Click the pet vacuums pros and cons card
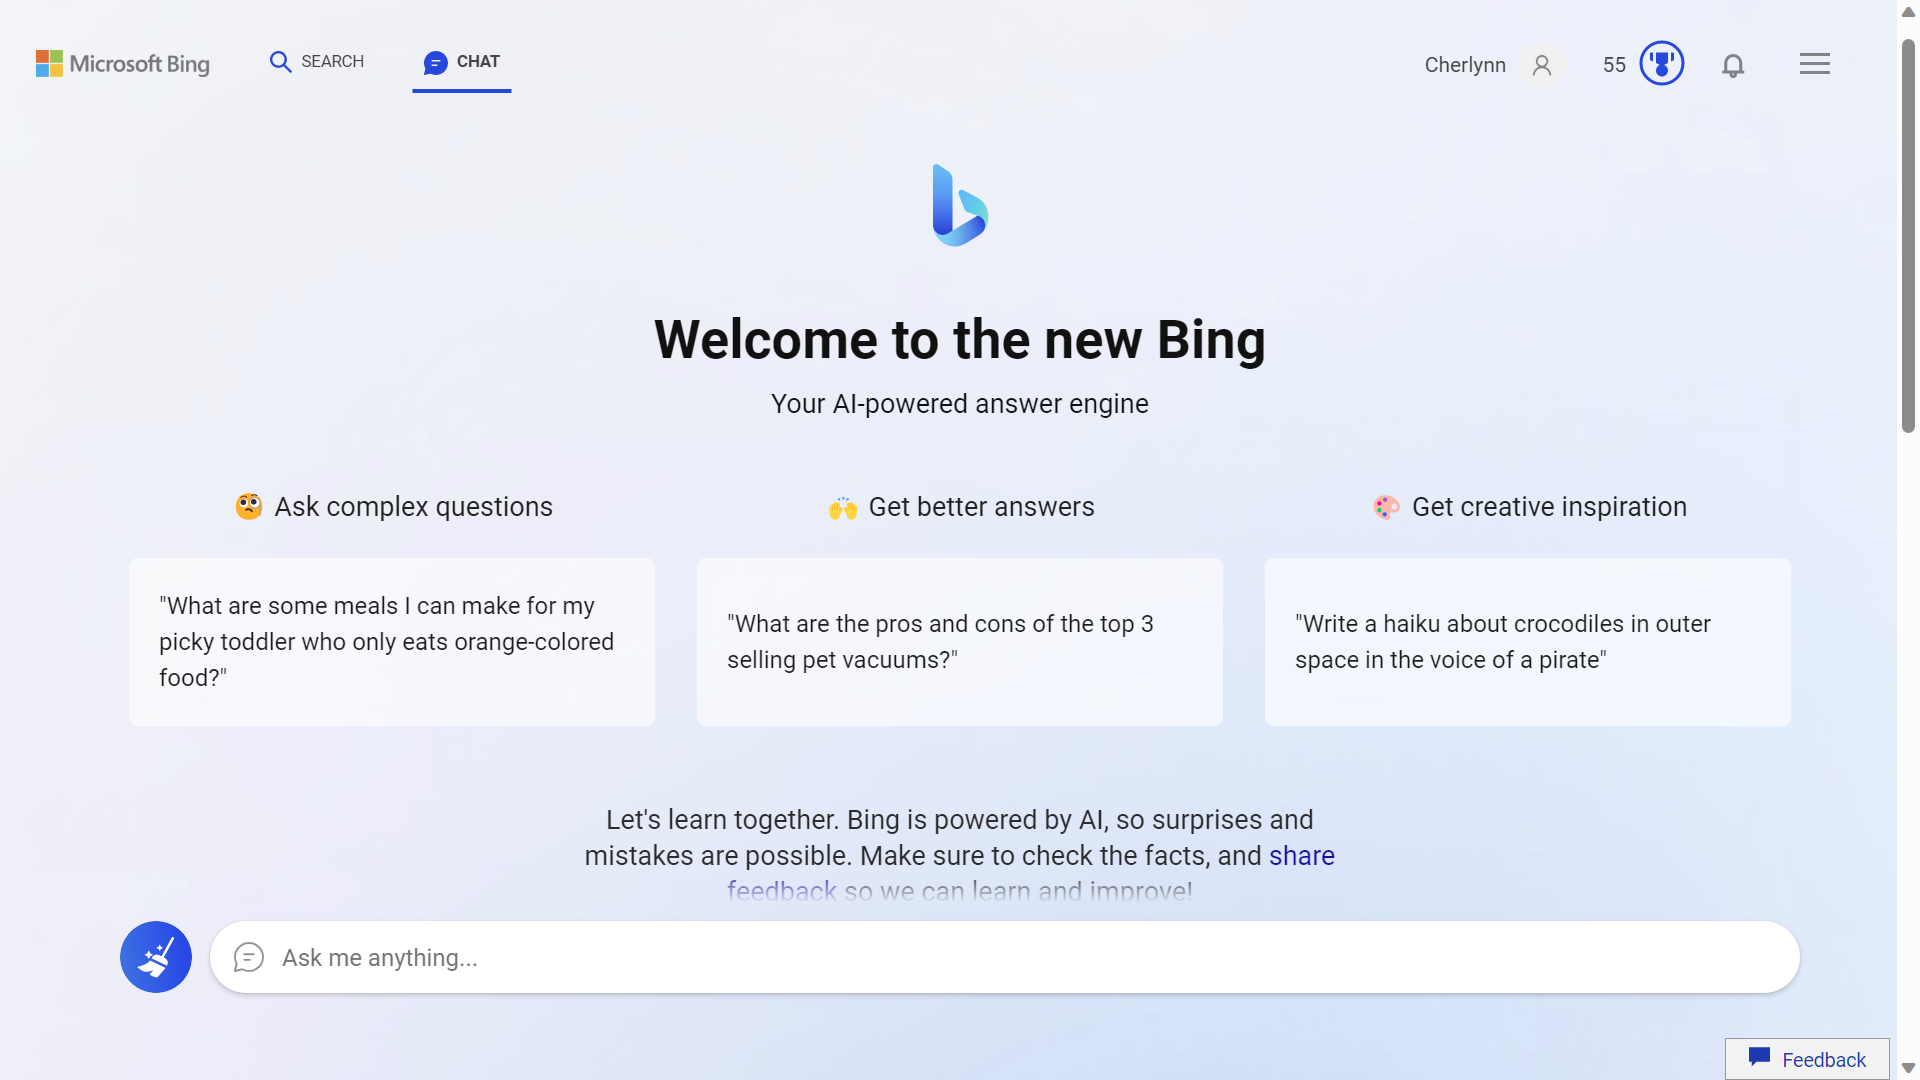The width and height of the screenshot is (1920, 1080). coord(959,641)
